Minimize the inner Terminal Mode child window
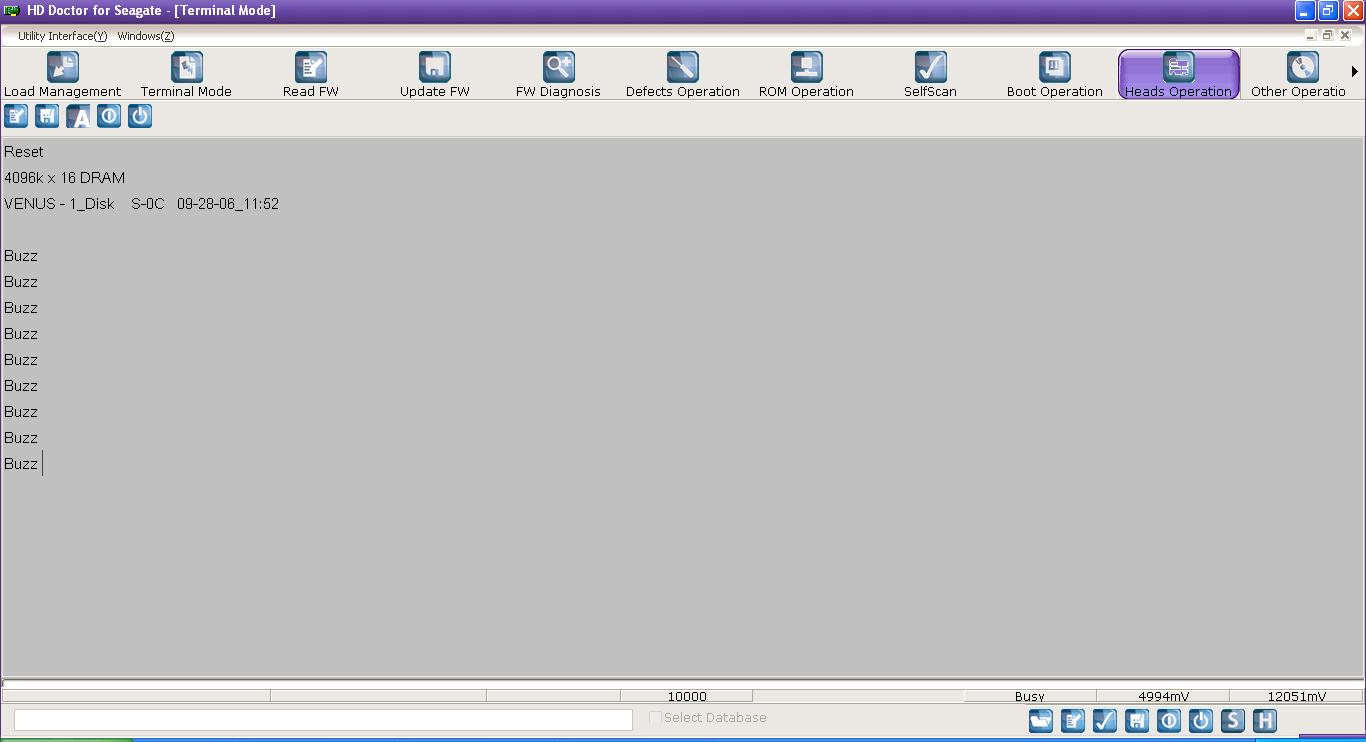Viewport: 1366px width, 742px height. click(1311, 35)
